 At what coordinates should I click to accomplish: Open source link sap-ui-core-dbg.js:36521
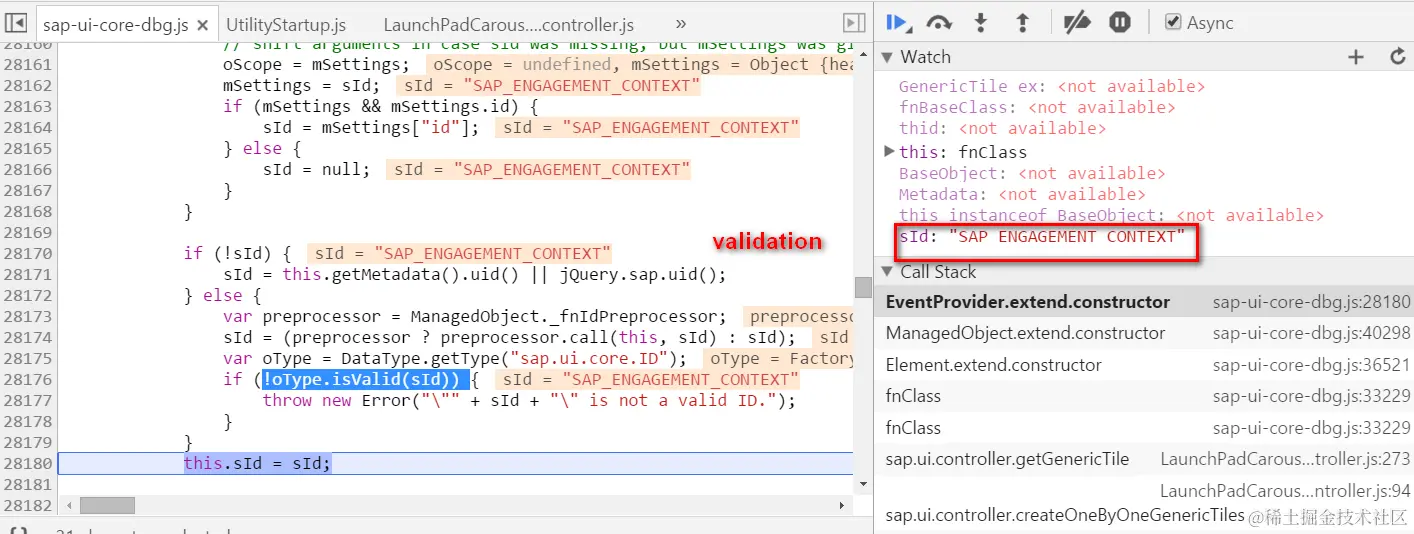pos(1311,365)
